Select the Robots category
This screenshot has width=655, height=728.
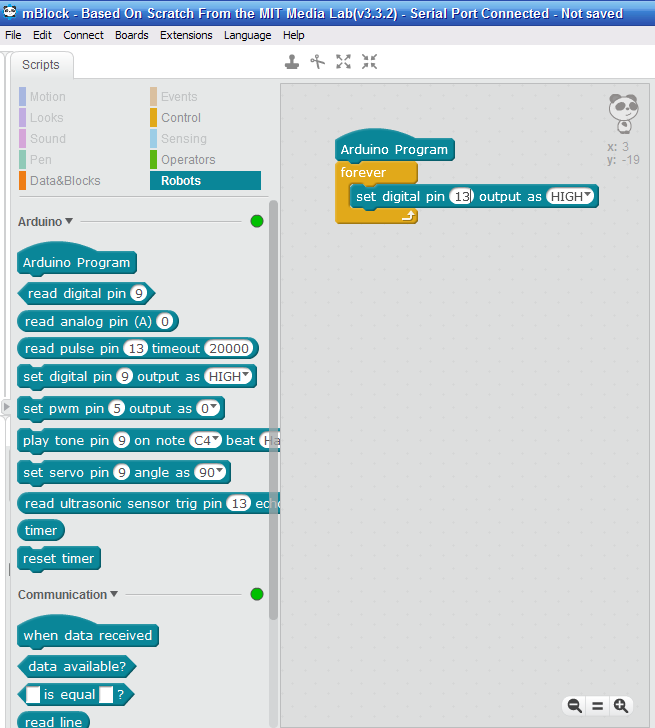click(x=205, y=181)
